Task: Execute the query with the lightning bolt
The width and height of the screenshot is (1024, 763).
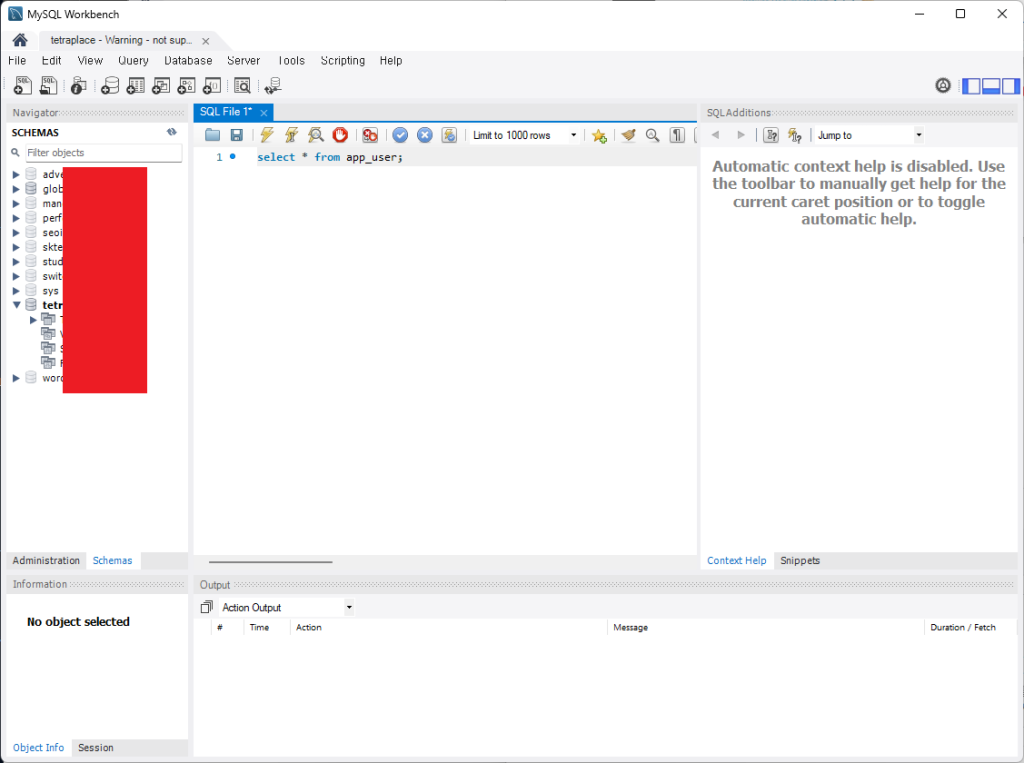Action: 266,135
